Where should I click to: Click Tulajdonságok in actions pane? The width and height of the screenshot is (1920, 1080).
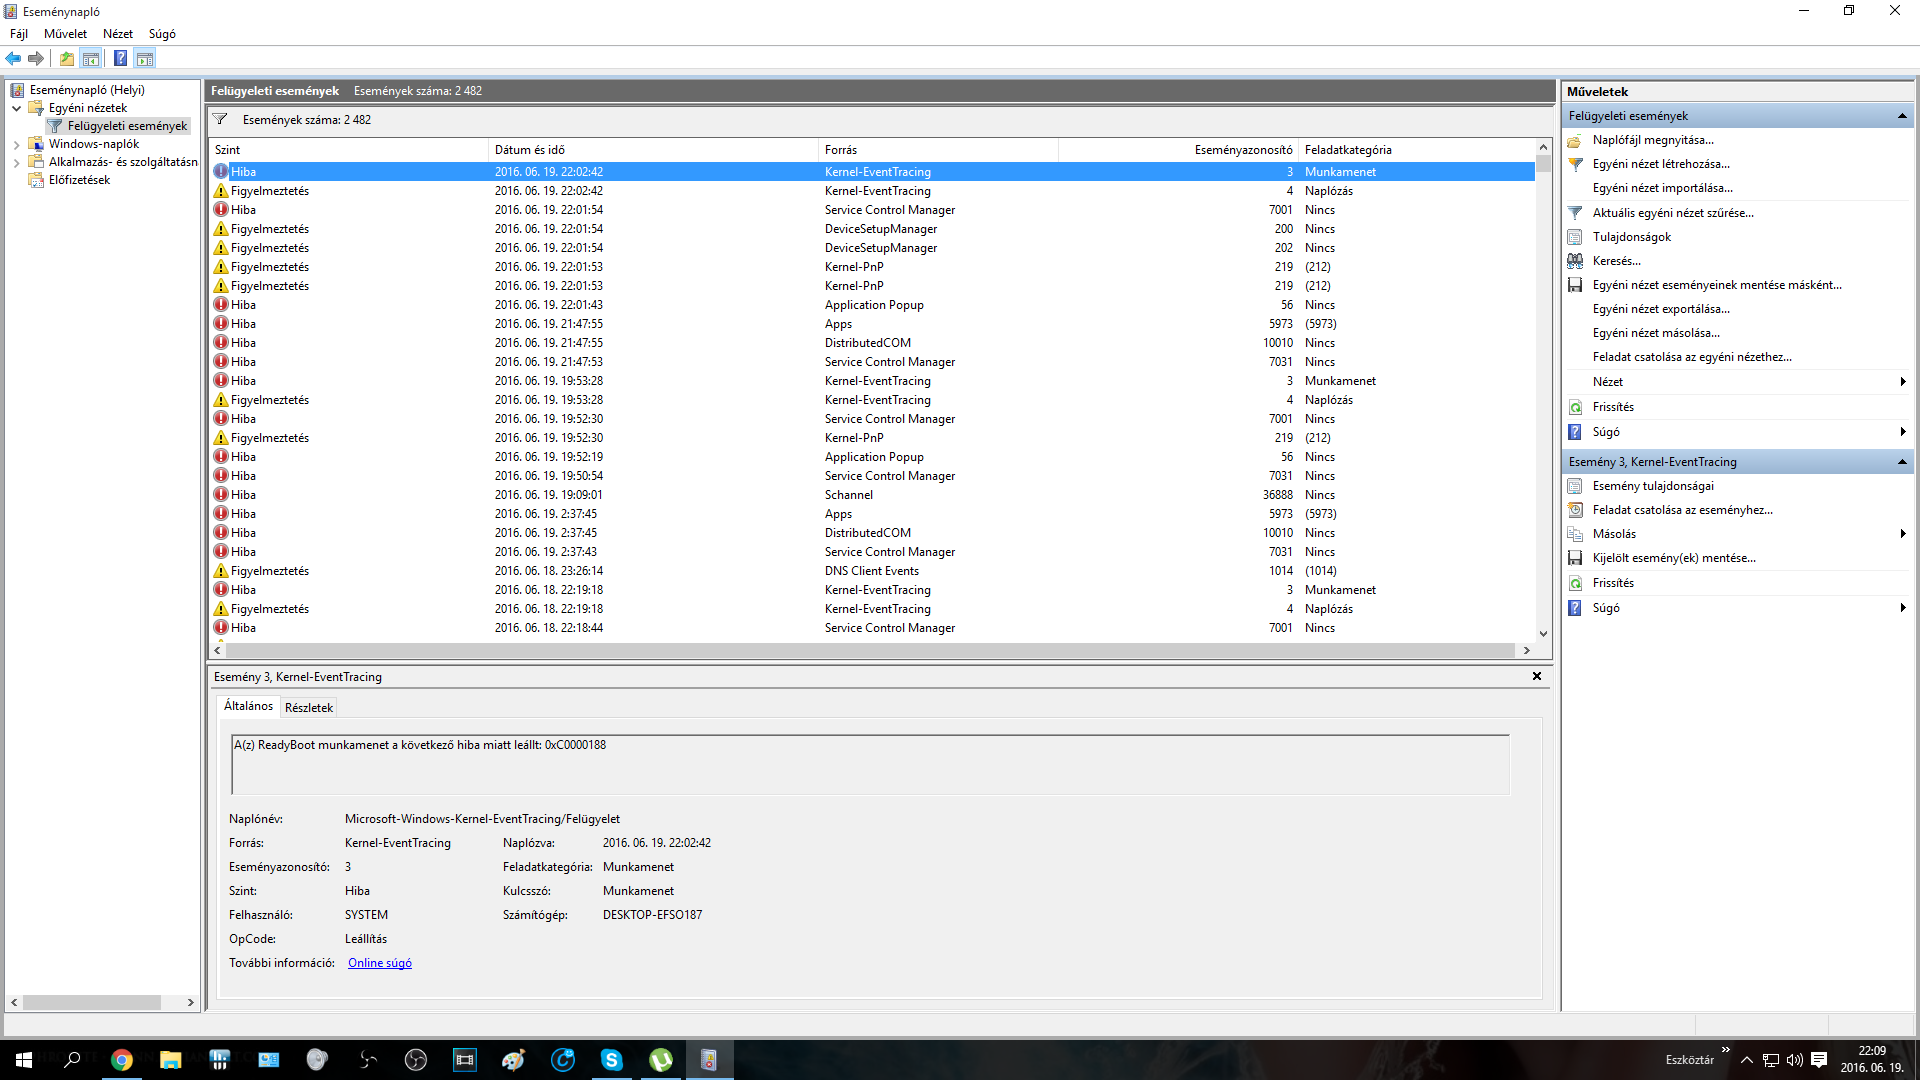pyautogui.click(x=1631, y=237)
